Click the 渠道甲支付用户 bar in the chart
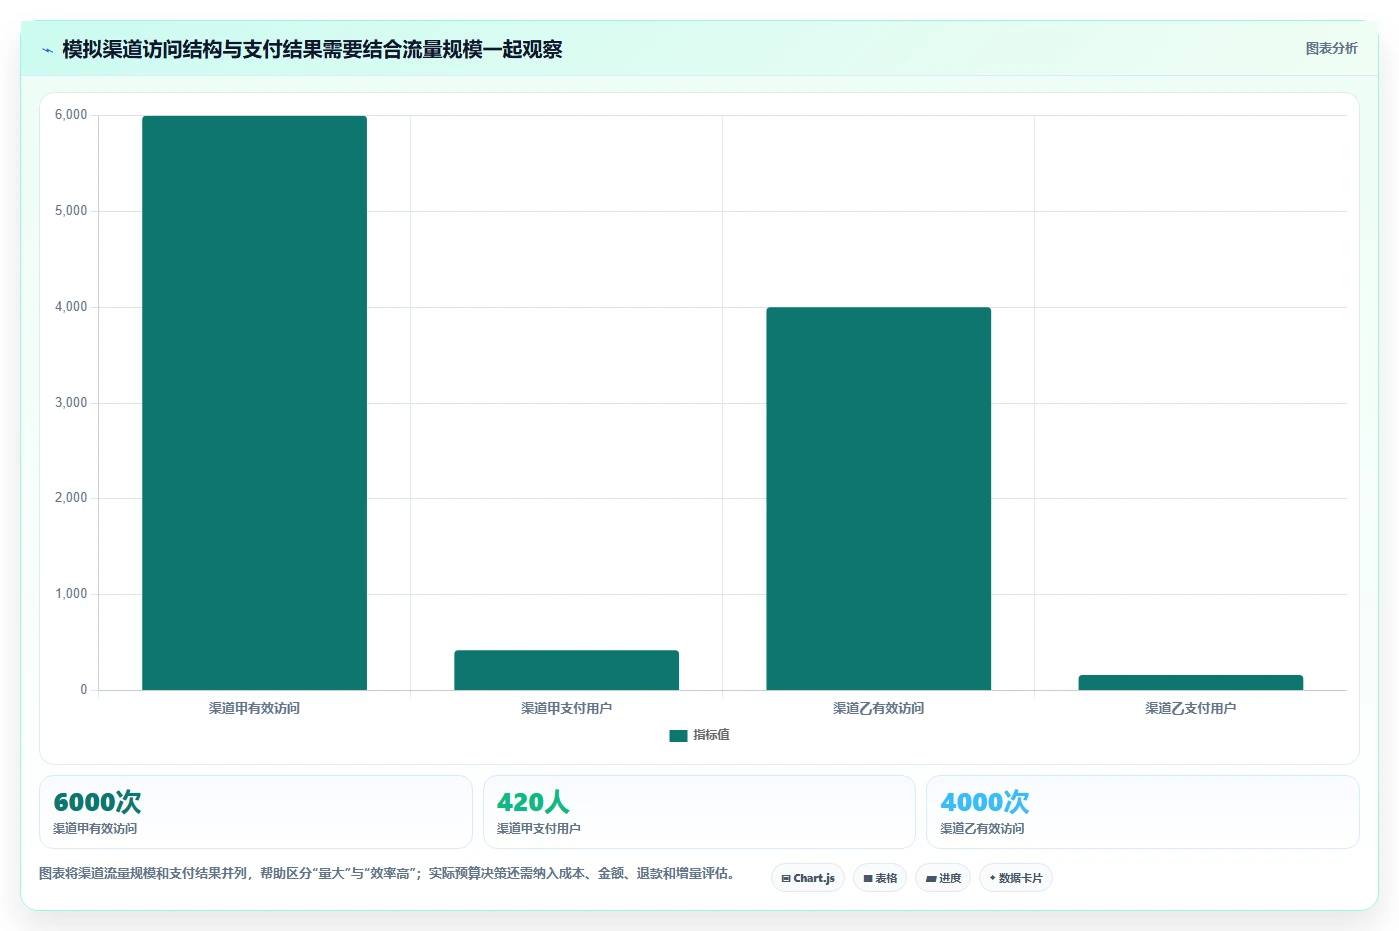 click(x=566, y=670)
